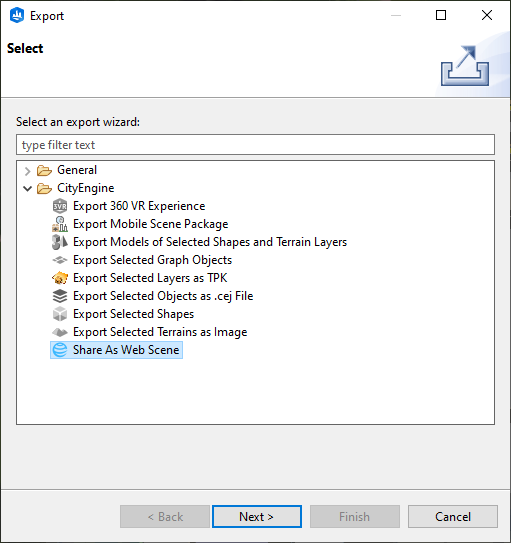511x543 pixels.
Task: Click the Export 360 VR Experience icon
Action: [60, 206]
